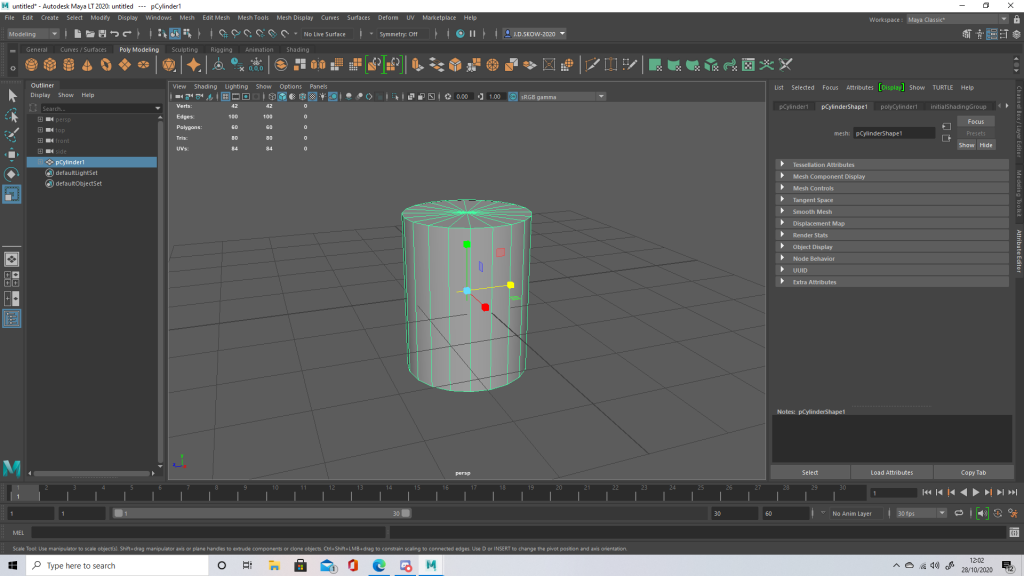1024x576 pixels.
Task: Open the Mesh Tools menu
Action: tap(252, 18)
